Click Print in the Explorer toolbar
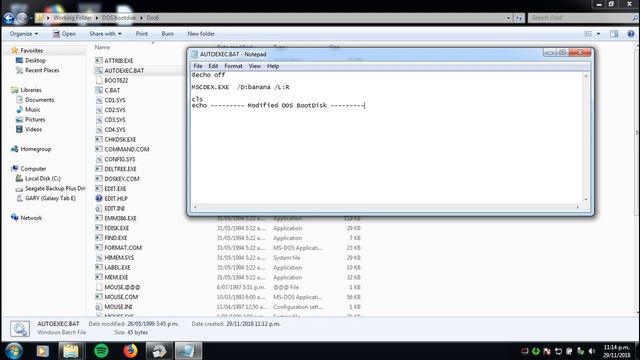This screenshot has height=360, width=640. coord(142,34)
